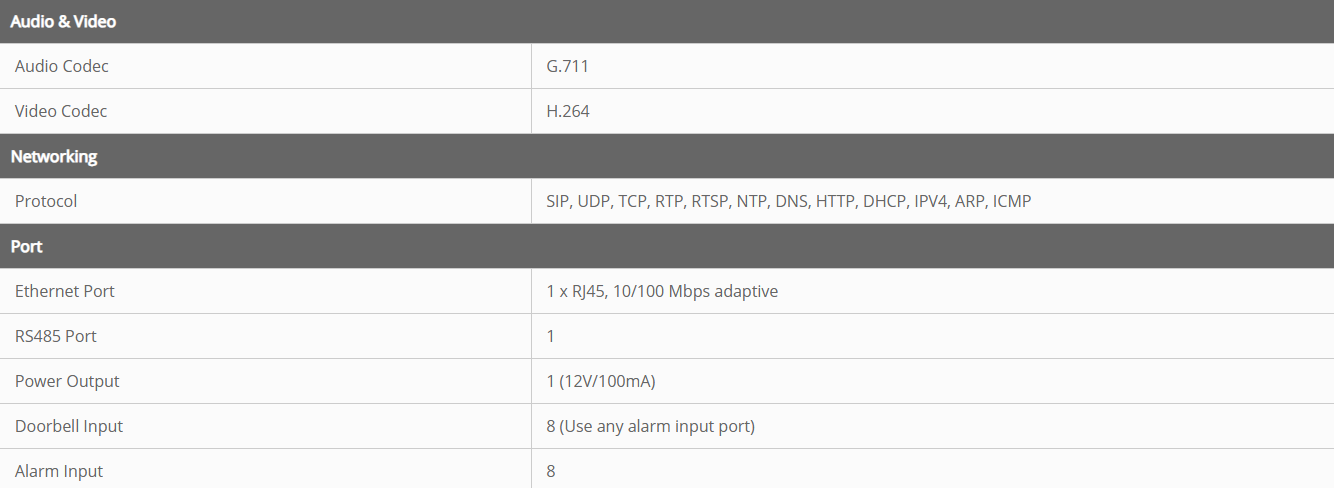Click the Networking section header
Image resolution: width=1334 pixels, height=488 pixels.
pos(54,156)
